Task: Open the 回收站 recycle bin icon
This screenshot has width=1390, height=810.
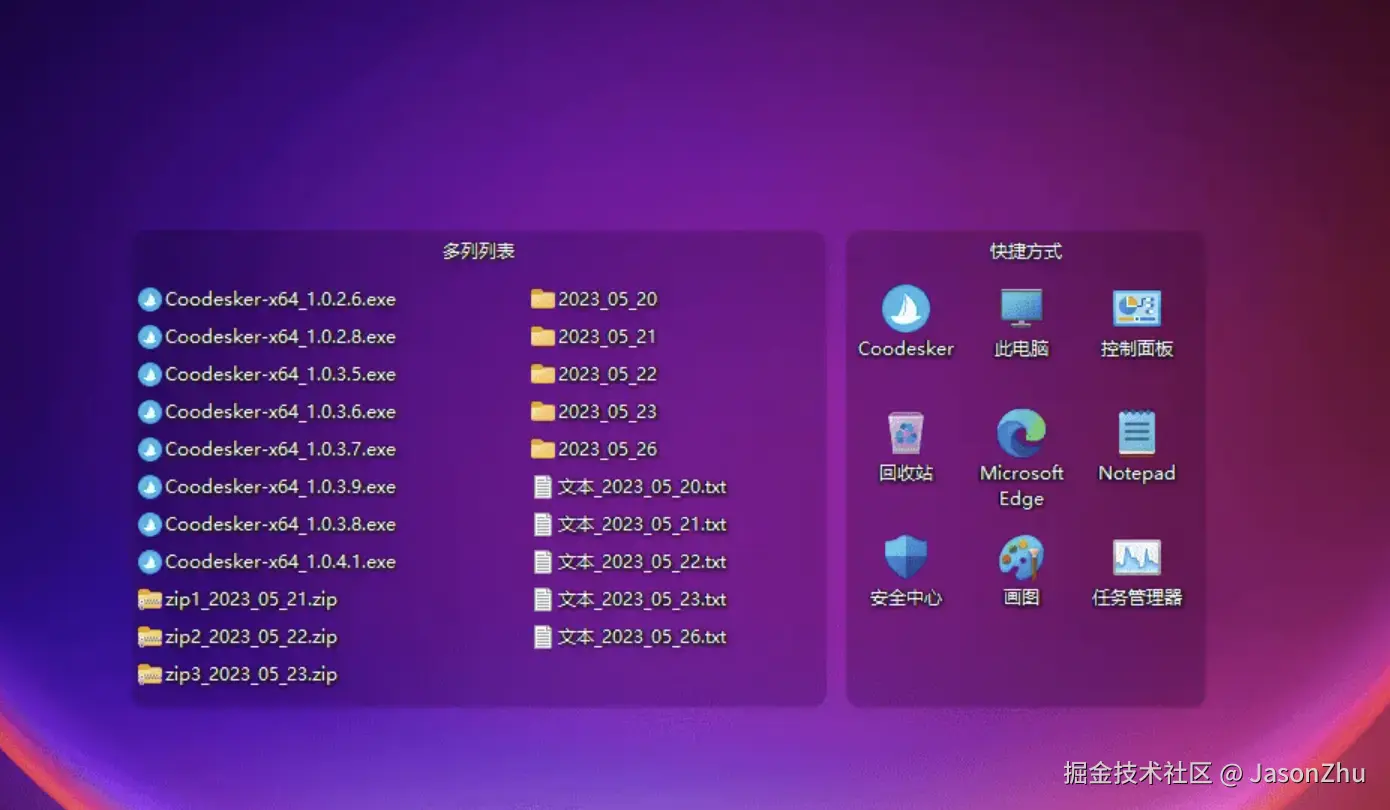Action: [906, 434]
